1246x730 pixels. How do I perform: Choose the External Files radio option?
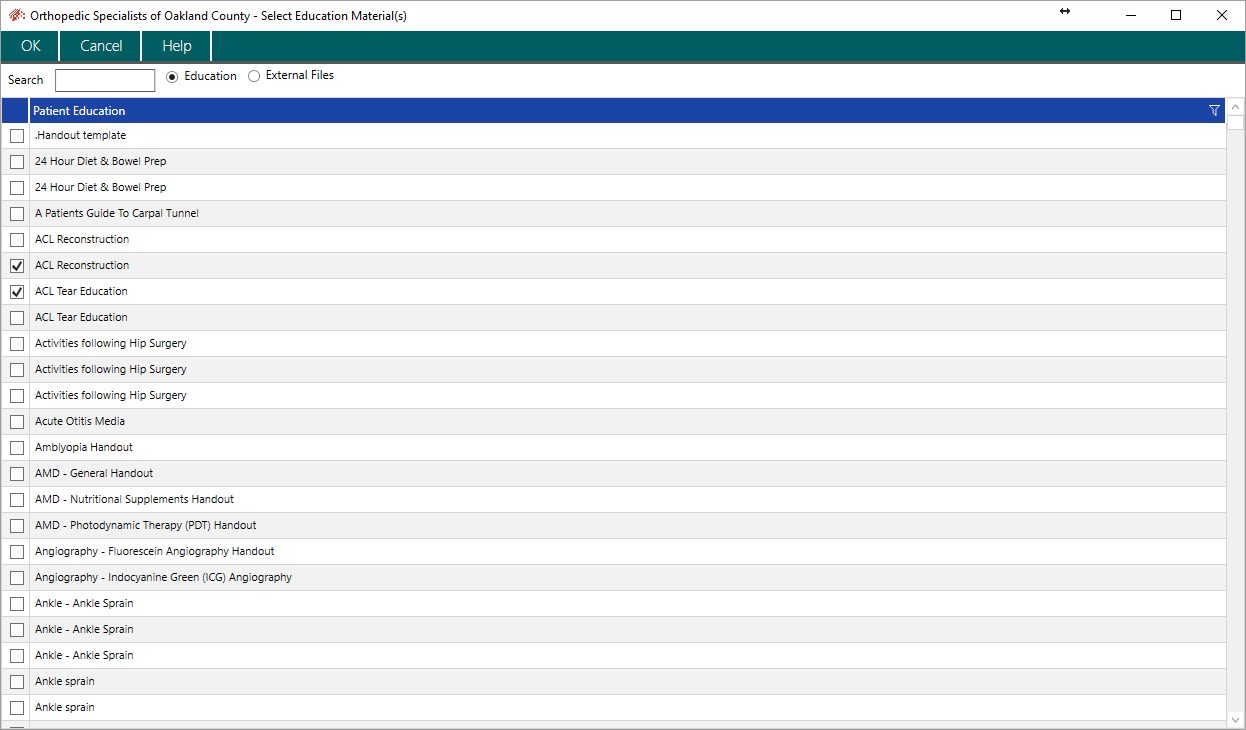[x=254, y=77]
